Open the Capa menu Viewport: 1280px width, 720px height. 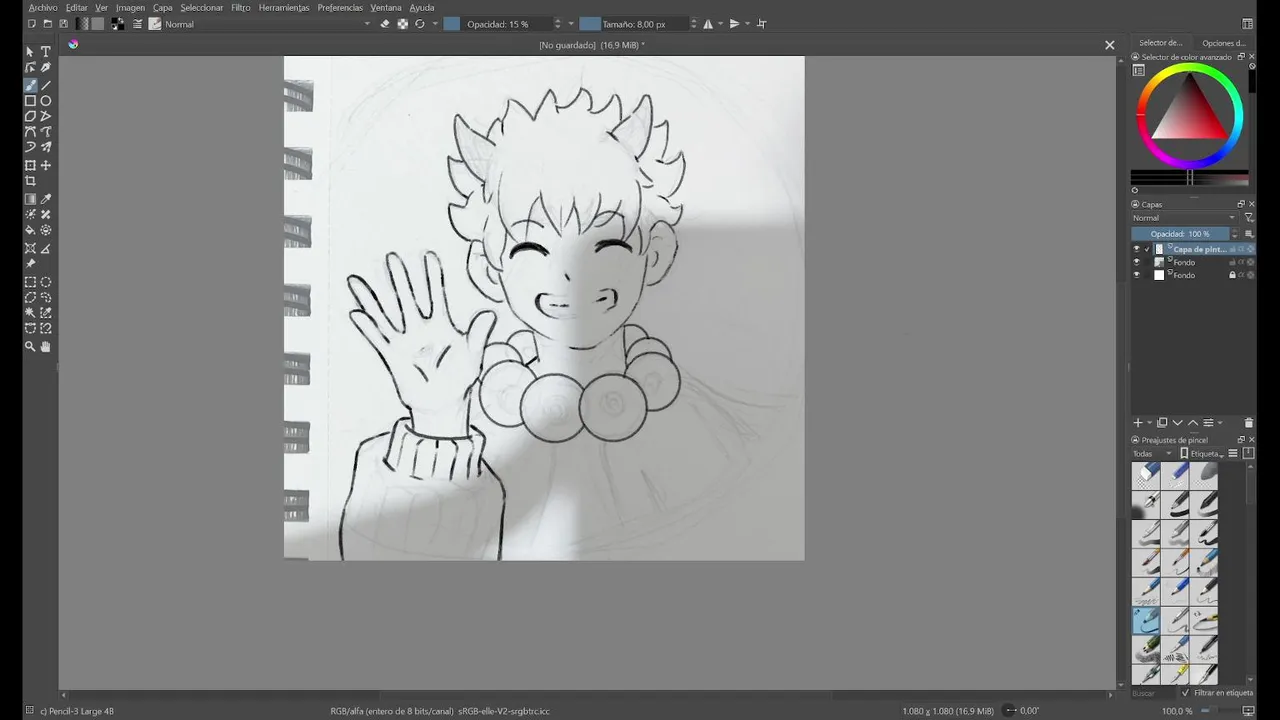163,7
